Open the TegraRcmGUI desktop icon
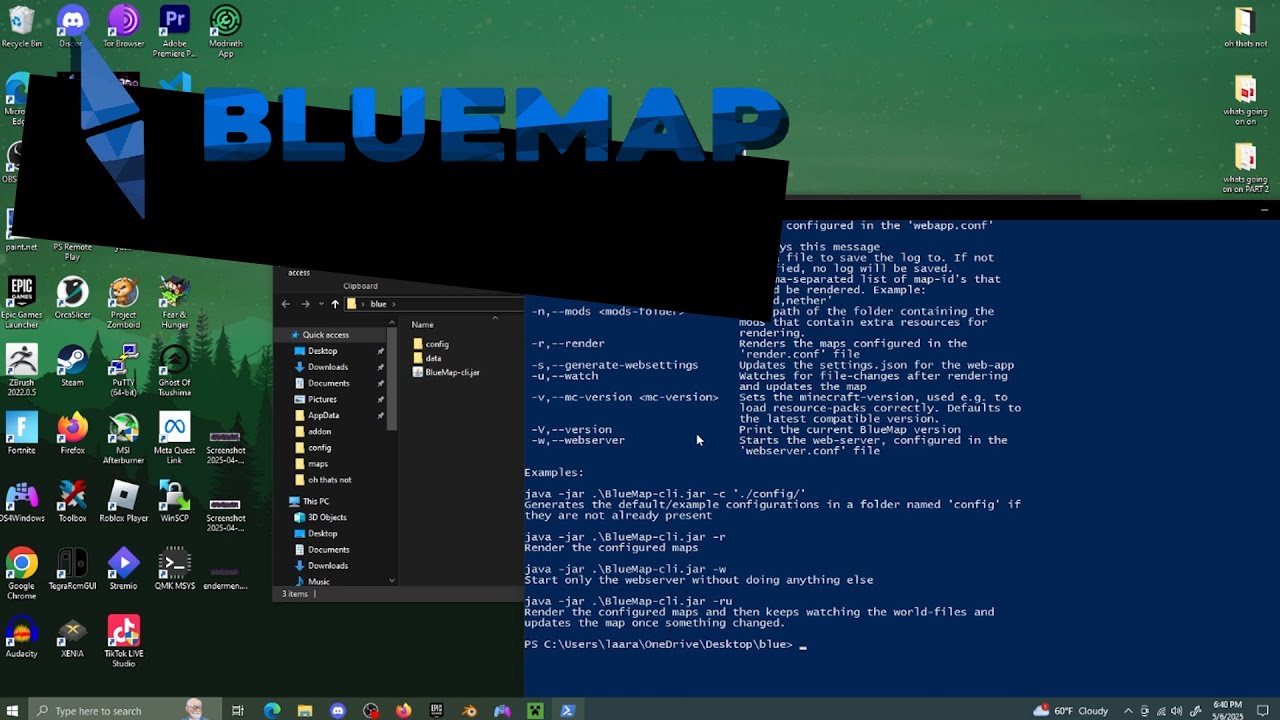This screenshot has width=1280, height=720. point(72,569)
